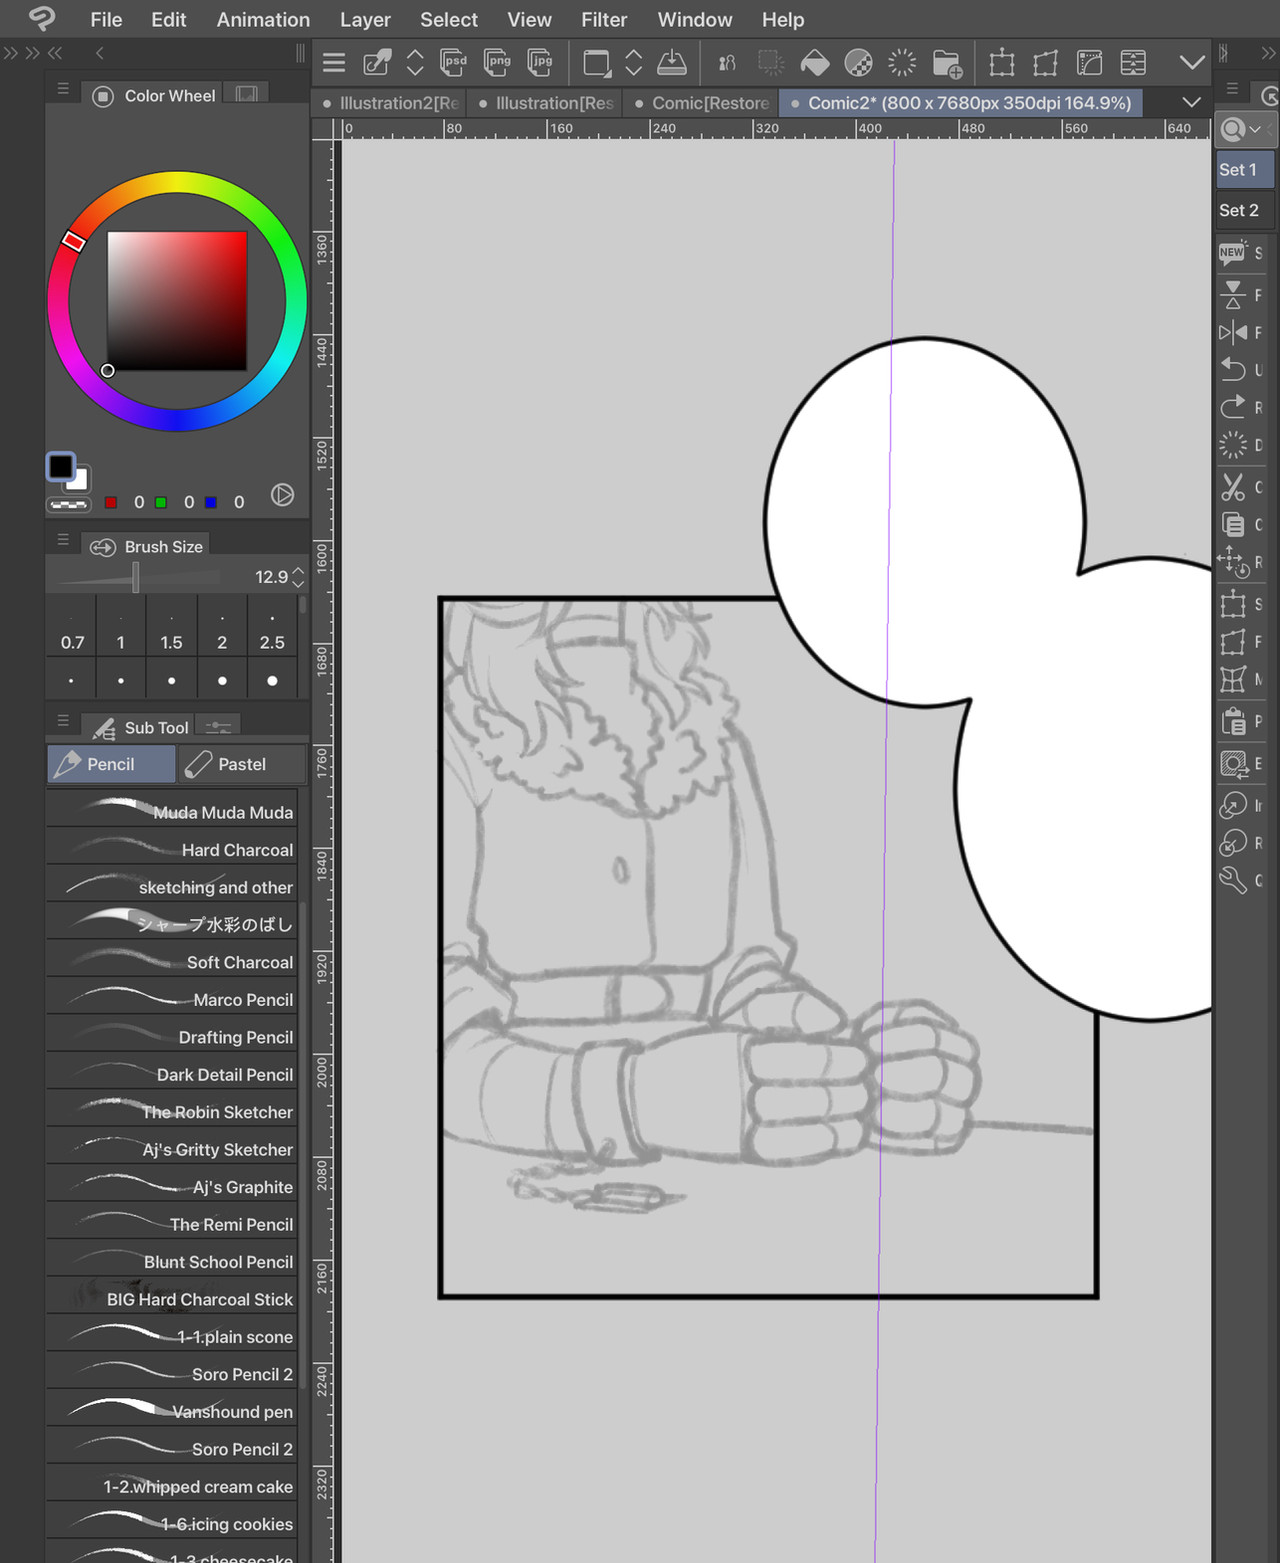Click the Brush Size 12.9 stepper arrows
Screen dimensions: 1280x1563
(298, 577)
